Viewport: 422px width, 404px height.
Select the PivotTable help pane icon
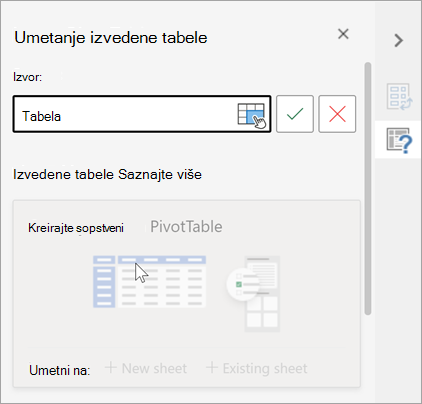coord(399,140)
